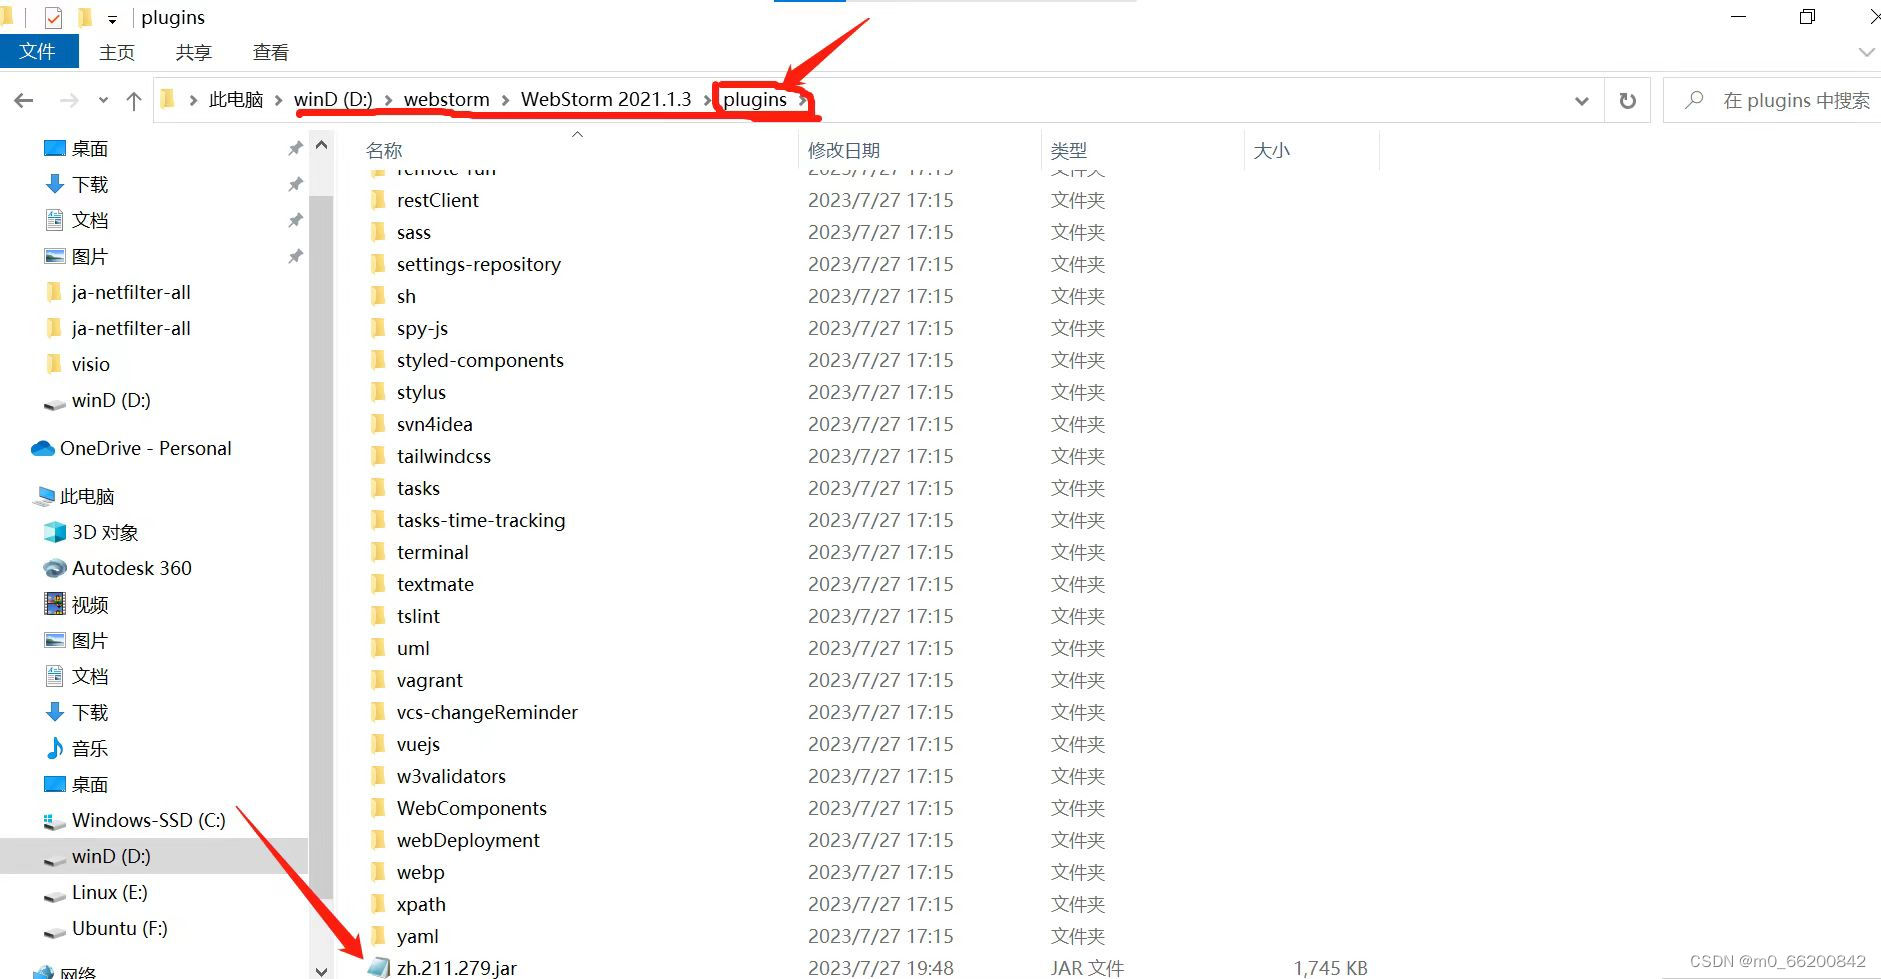Select the webDeployment folder icon
The image size is (1881, 979).
pos(378,840)
